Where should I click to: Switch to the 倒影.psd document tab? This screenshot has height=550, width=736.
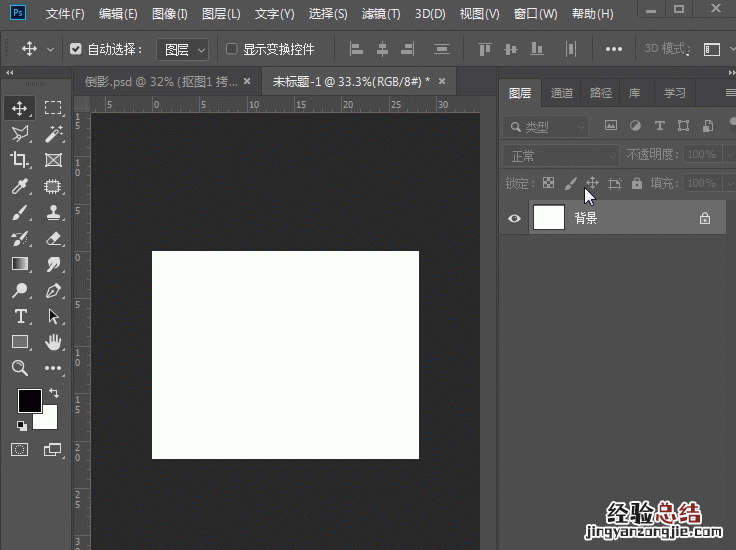click(162, 81)
